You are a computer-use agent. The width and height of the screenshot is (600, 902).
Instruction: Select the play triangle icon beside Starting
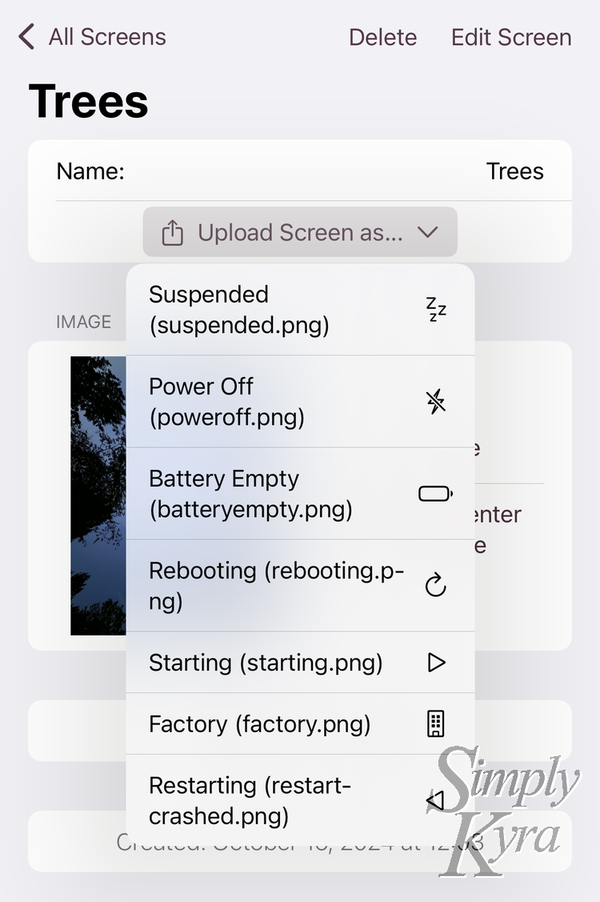(434, 663)
